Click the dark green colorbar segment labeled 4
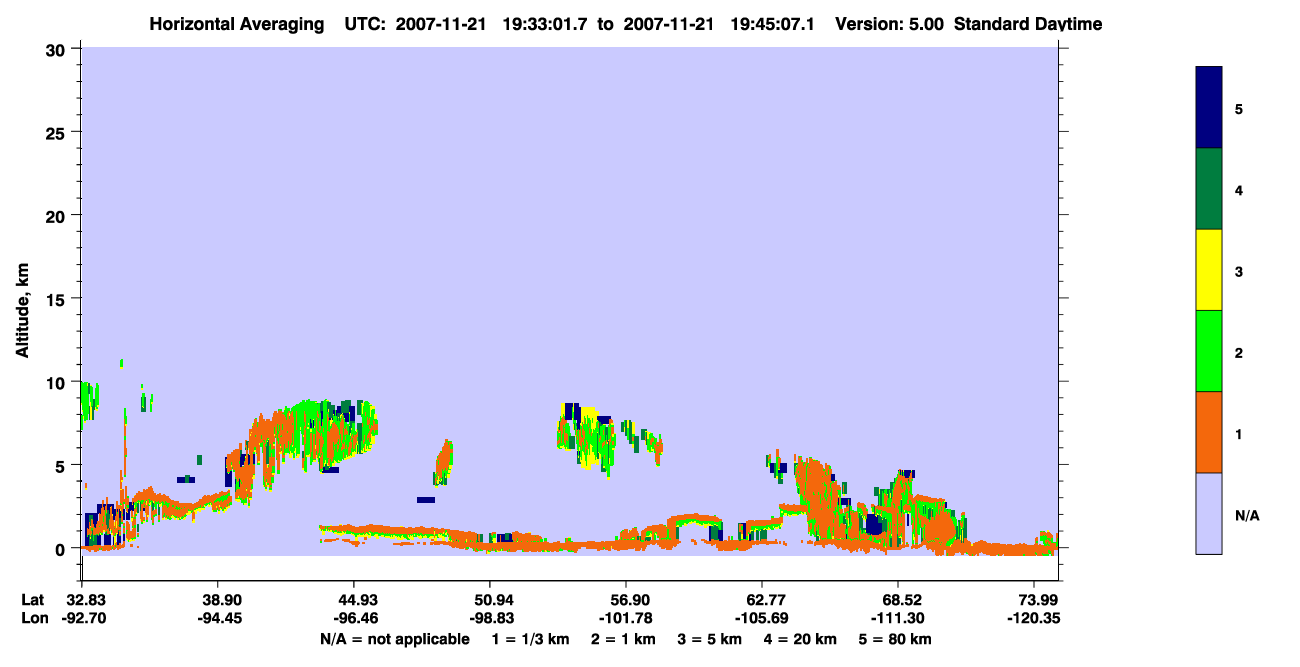The image size is (1300, 667). tap(1209, 189)
